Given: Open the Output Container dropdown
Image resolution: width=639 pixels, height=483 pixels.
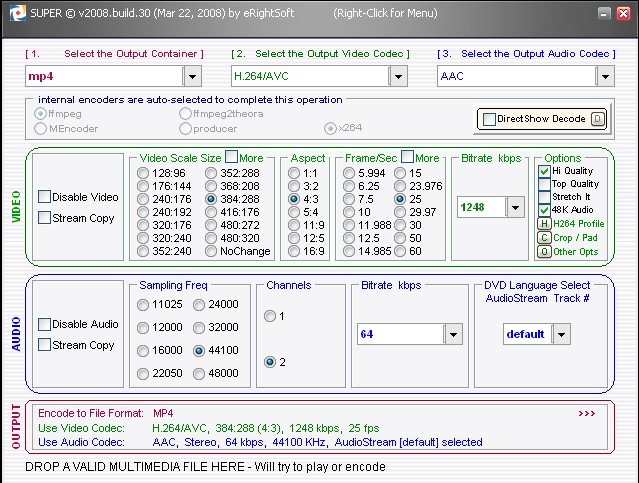Looking at the screenshot, I should 192,77.
